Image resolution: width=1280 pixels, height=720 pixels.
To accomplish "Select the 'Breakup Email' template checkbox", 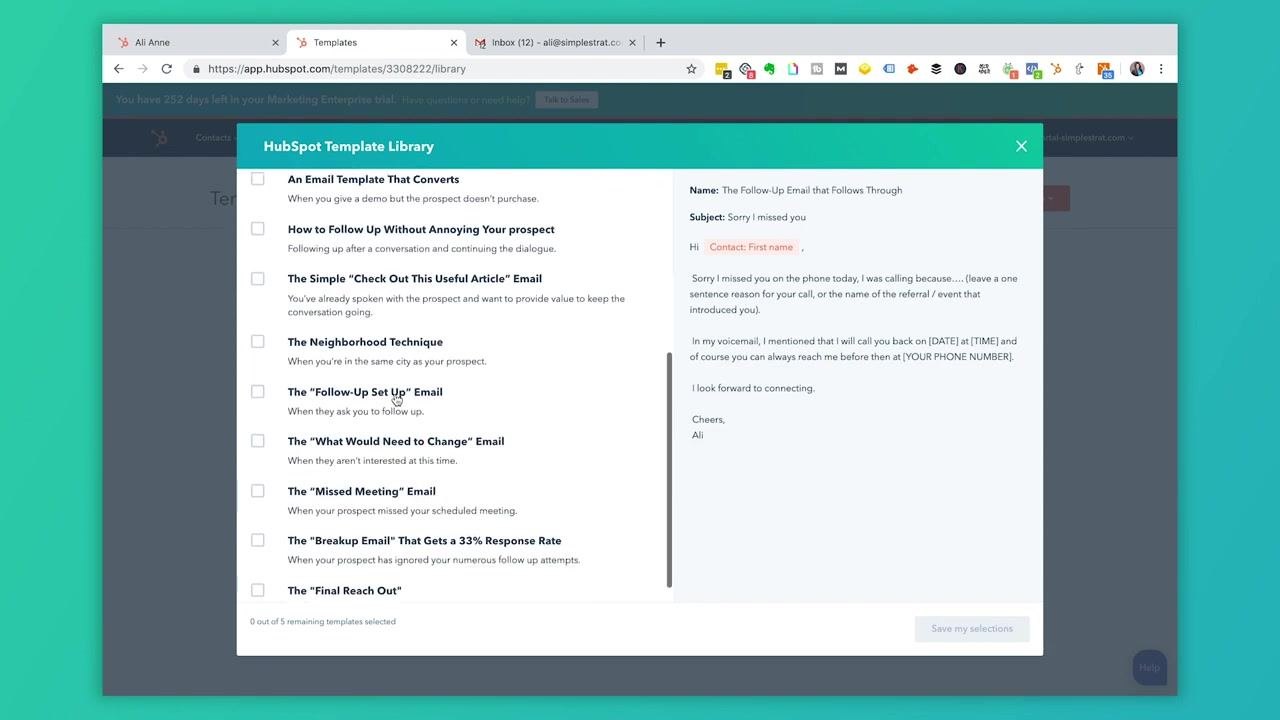I will (258, 541).
